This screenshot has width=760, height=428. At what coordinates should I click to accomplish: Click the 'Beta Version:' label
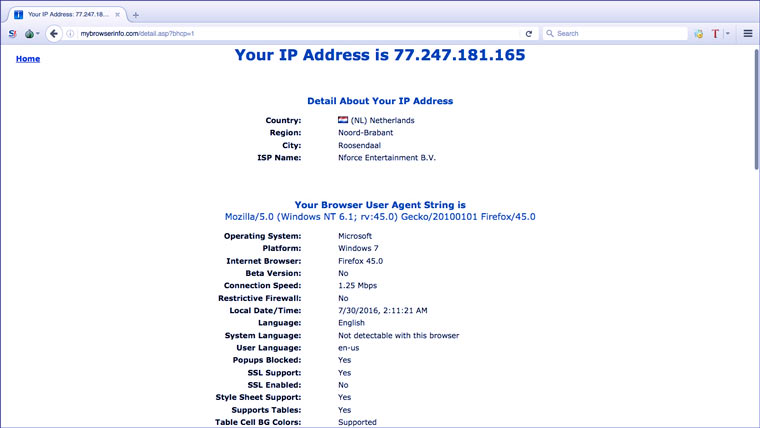click(x=273, y=273)
